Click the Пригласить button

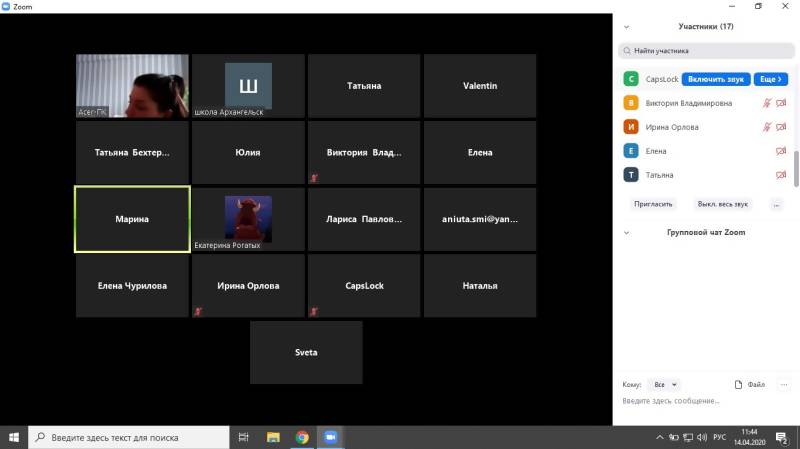click(x=653, y=204)
